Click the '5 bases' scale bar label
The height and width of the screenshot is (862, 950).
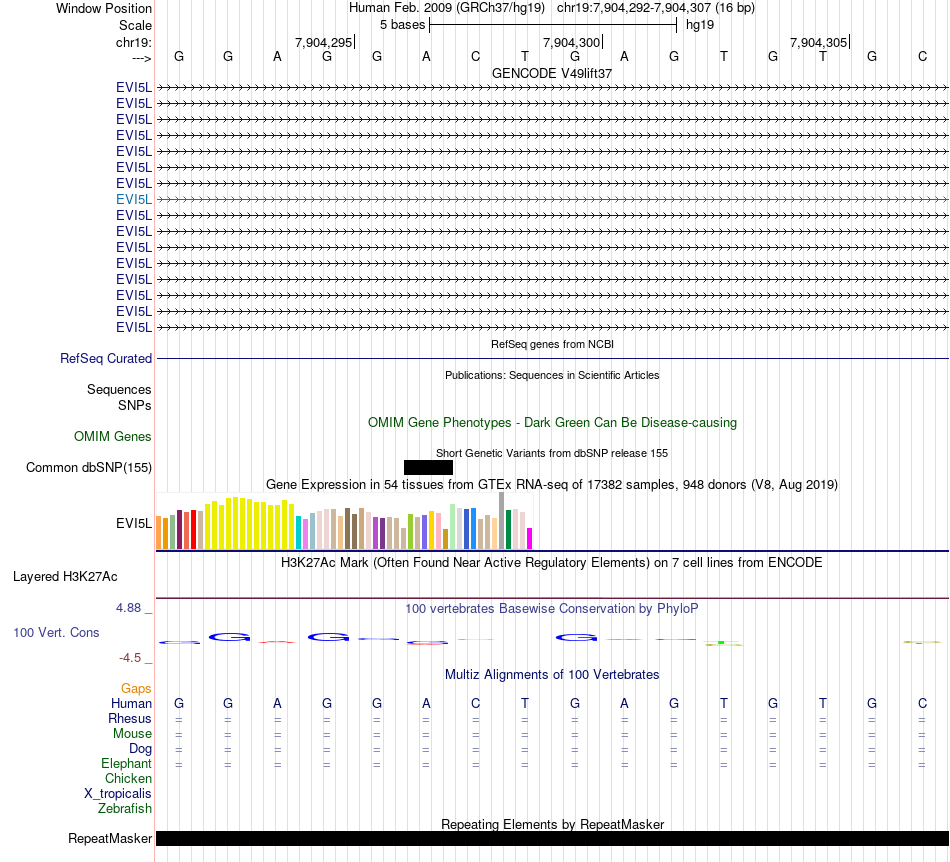point(402,25)
